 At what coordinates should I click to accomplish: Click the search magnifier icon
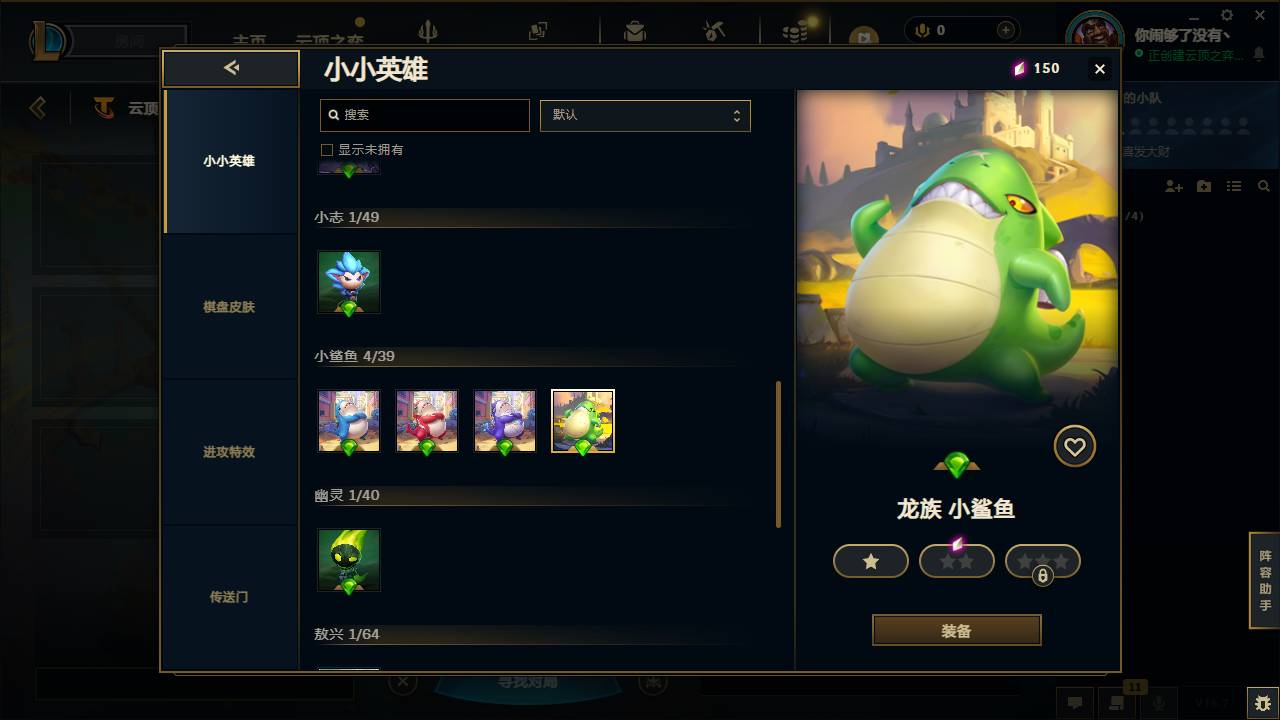[x=334, y=115]
